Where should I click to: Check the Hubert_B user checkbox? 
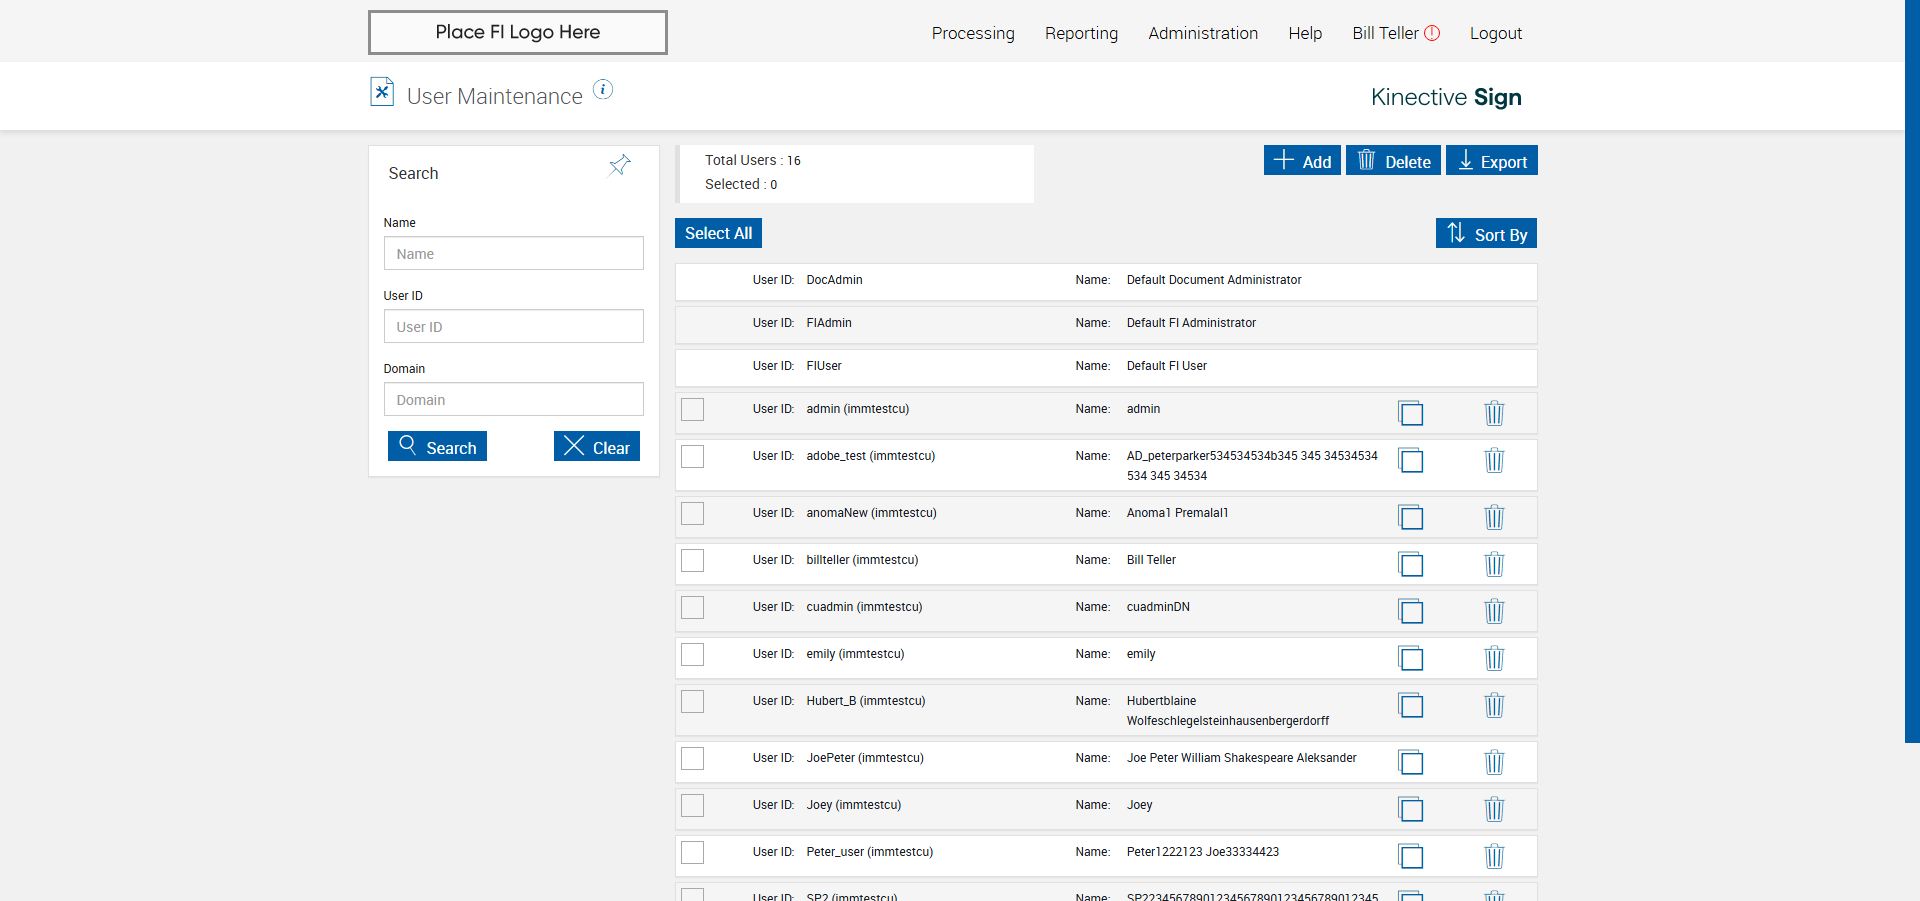tap(692, 701)
